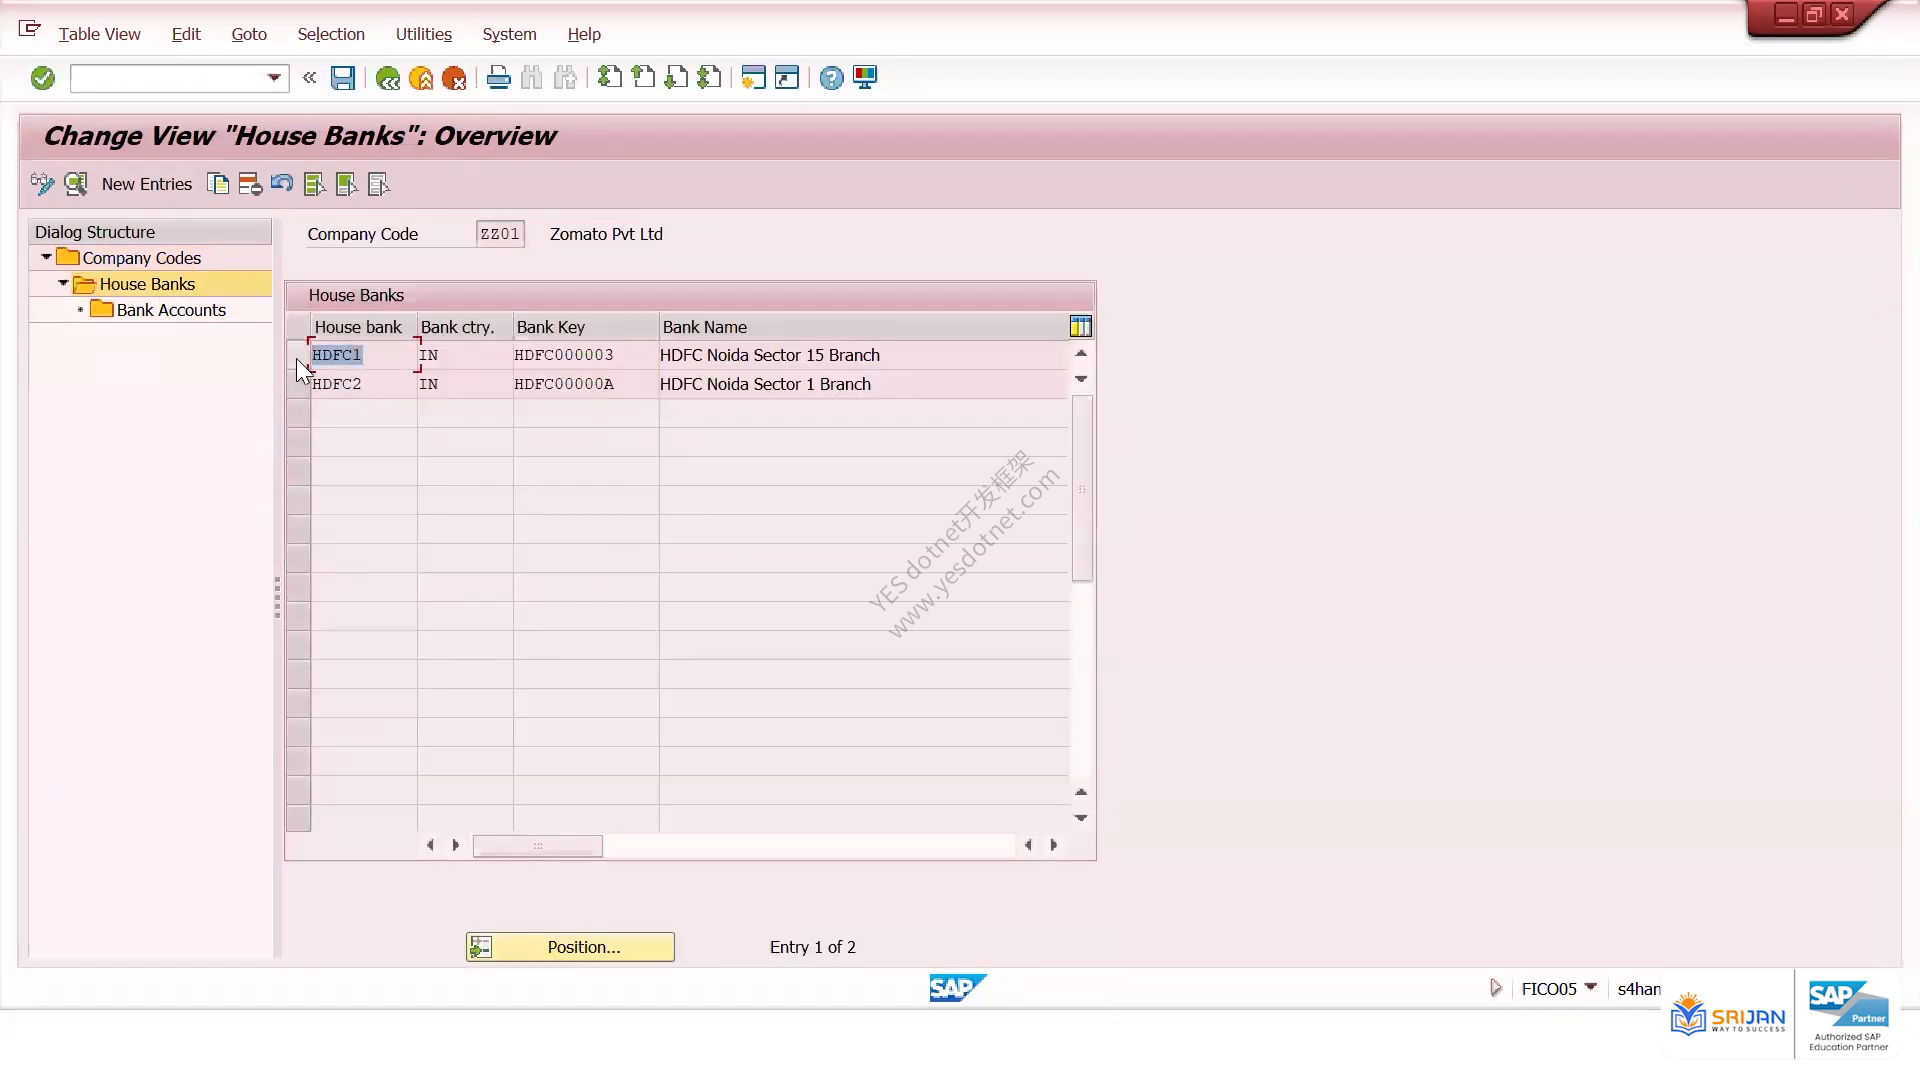
Task: Click the New Entries button
Action: coord(147,184)
